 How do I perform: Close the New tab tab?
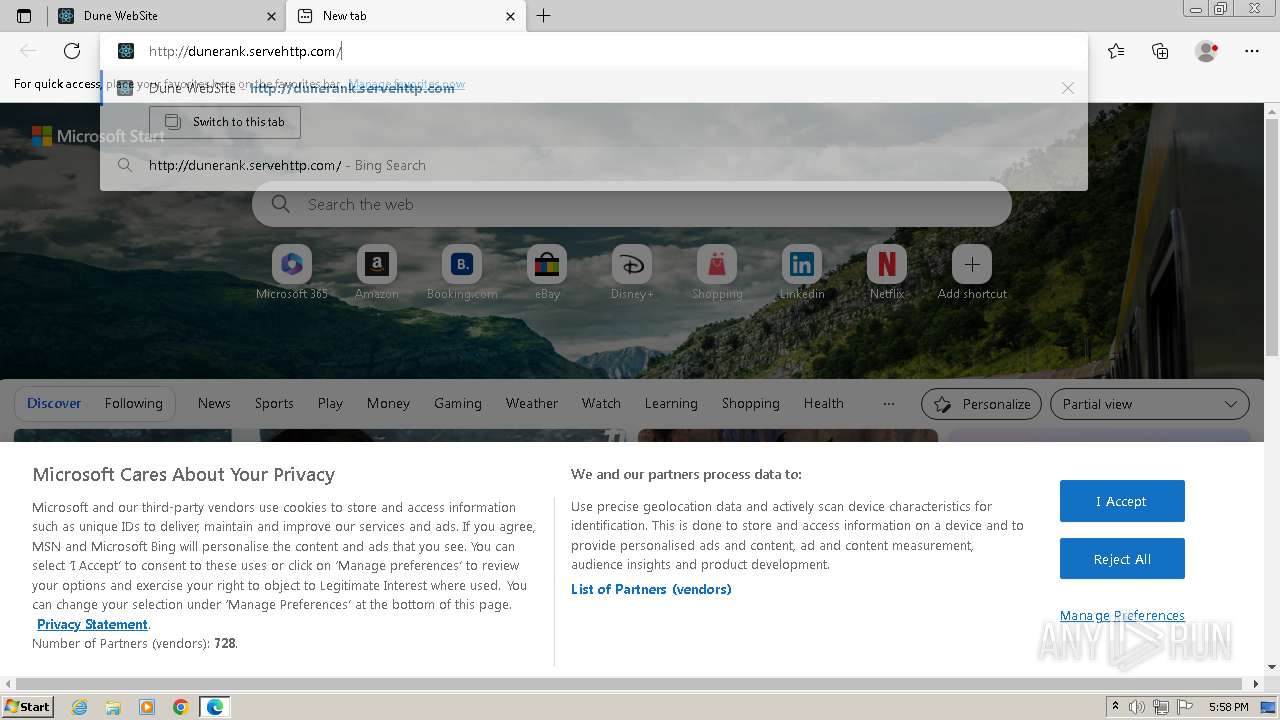pos(510,16)
